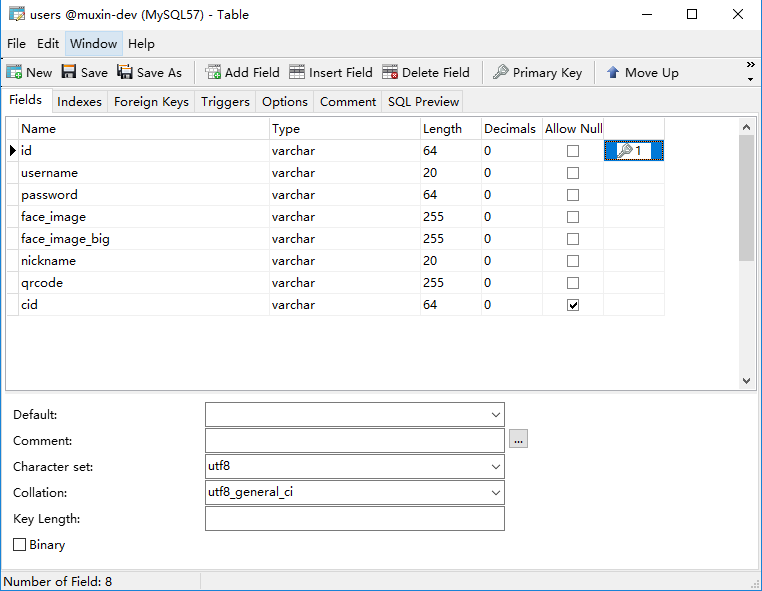Screen dimensions: 762x591
Task: Click the Type cell of the id row
Action: click(345, 151)
